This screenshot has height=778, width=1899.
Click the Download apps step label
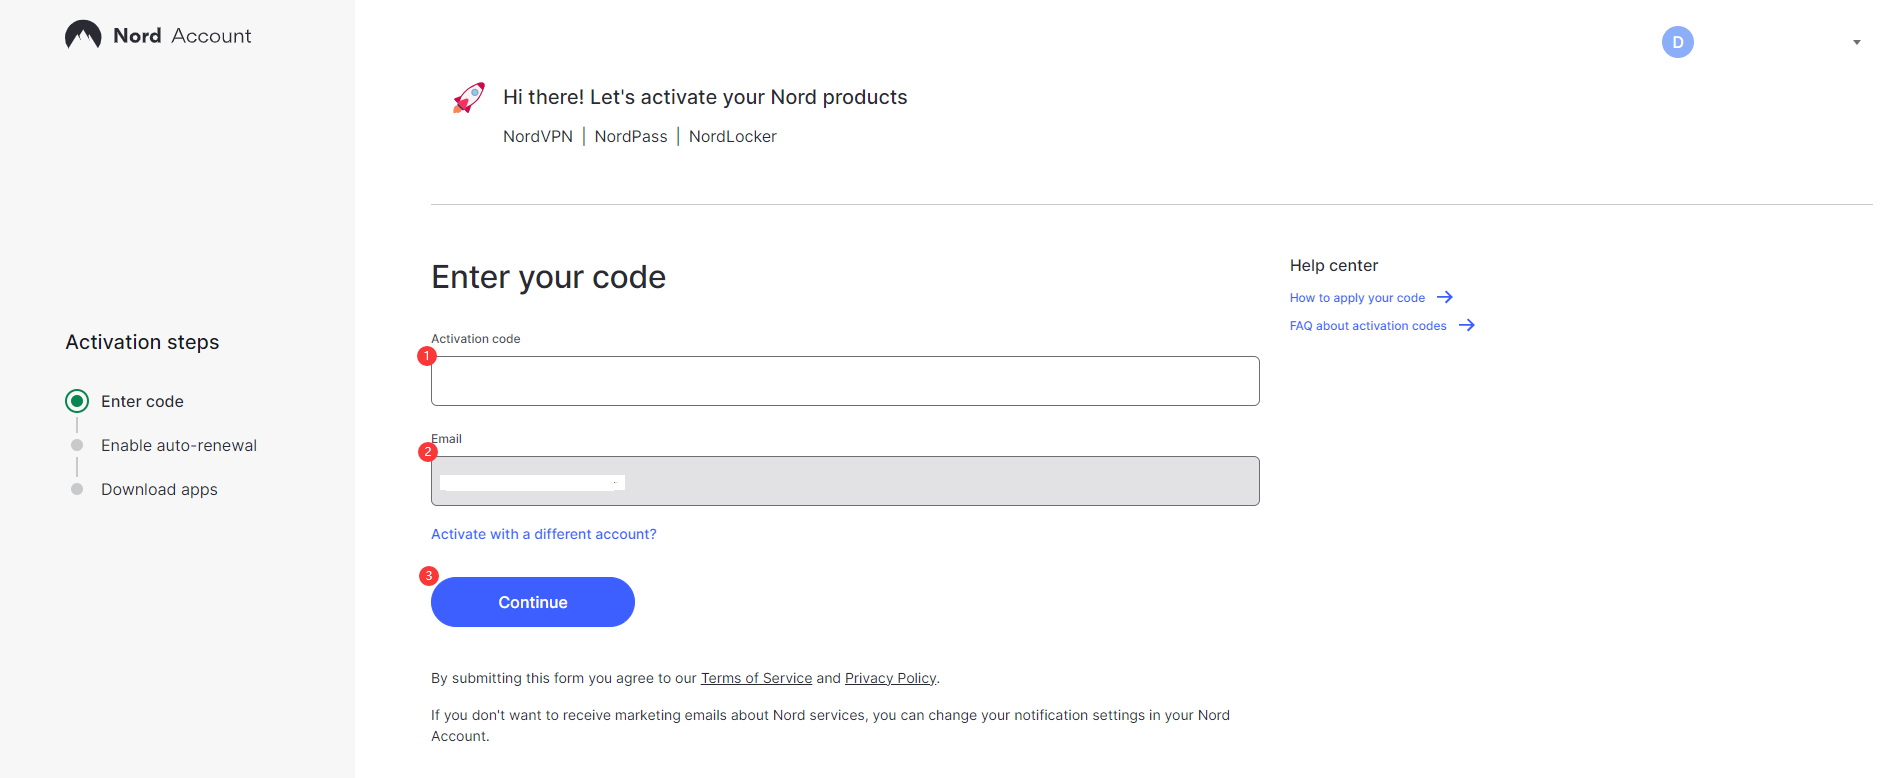pyautogui.click(x=159, y=489)
